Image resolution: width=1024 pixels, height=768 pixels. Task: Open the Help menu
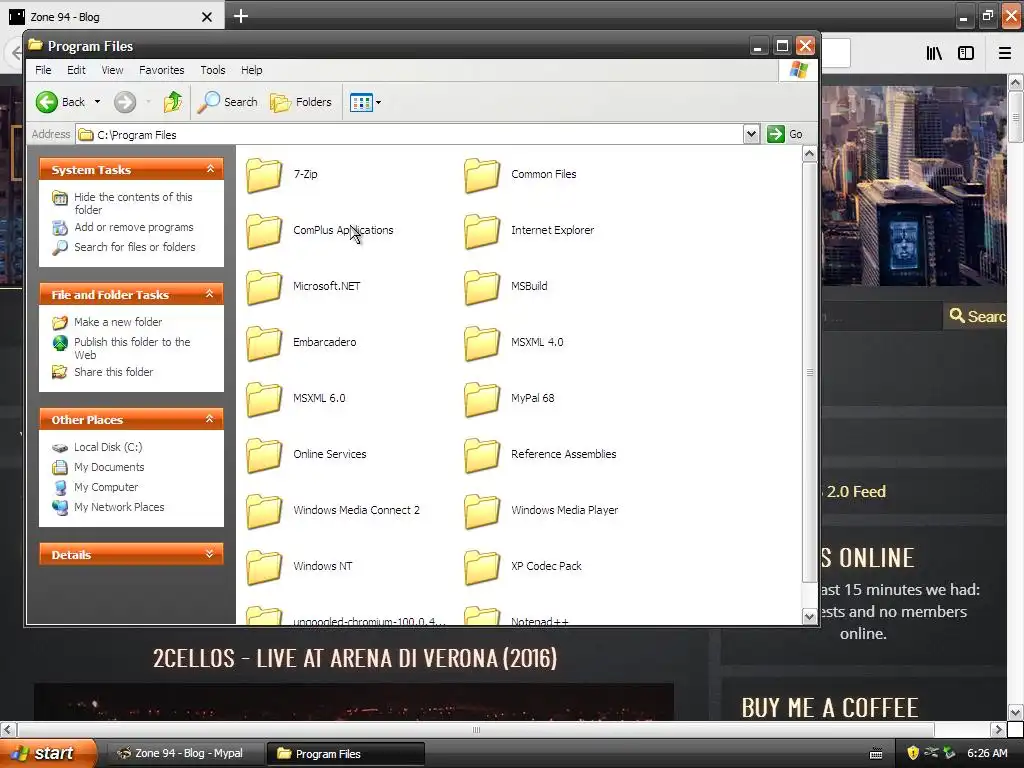251,70
